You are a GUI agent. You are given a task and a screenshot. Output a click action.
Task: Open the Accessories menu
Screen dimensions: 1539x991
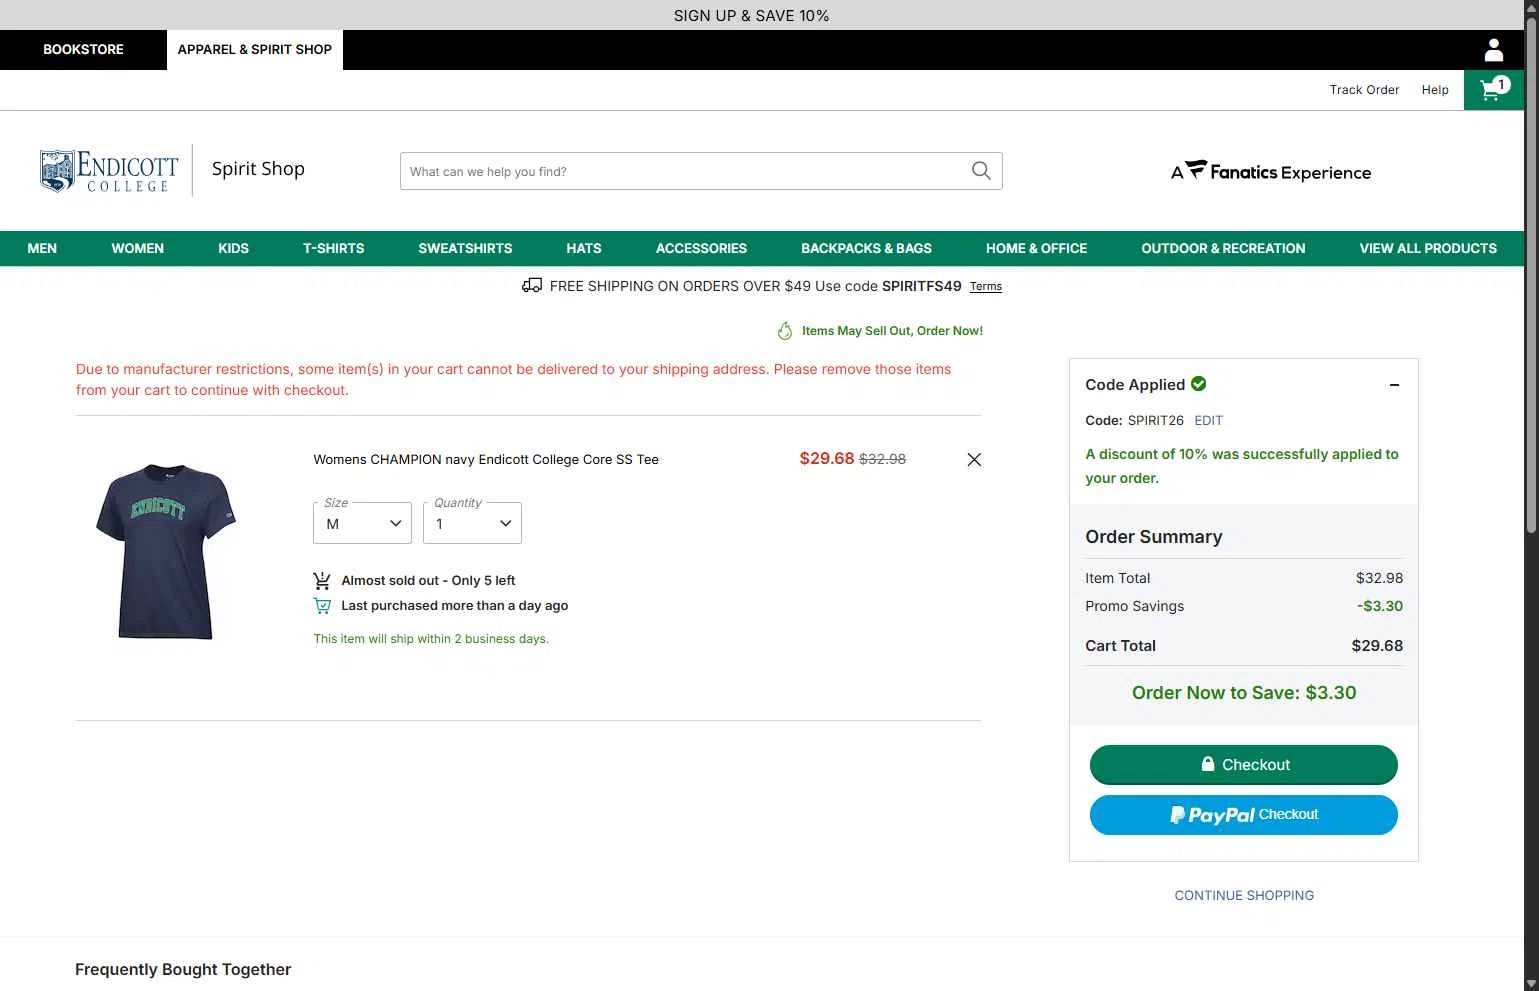[x=701, y=249]
